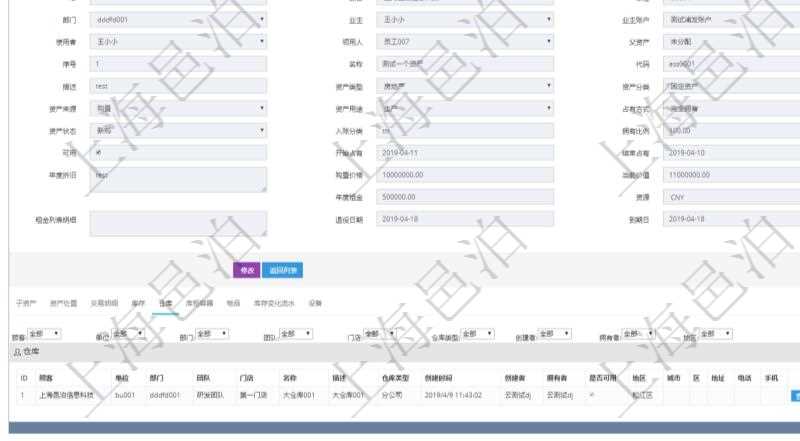This screenshot has height=441, width=800.
Task: Expand the 创建者 filter dropdown
Action: point(553,333)
